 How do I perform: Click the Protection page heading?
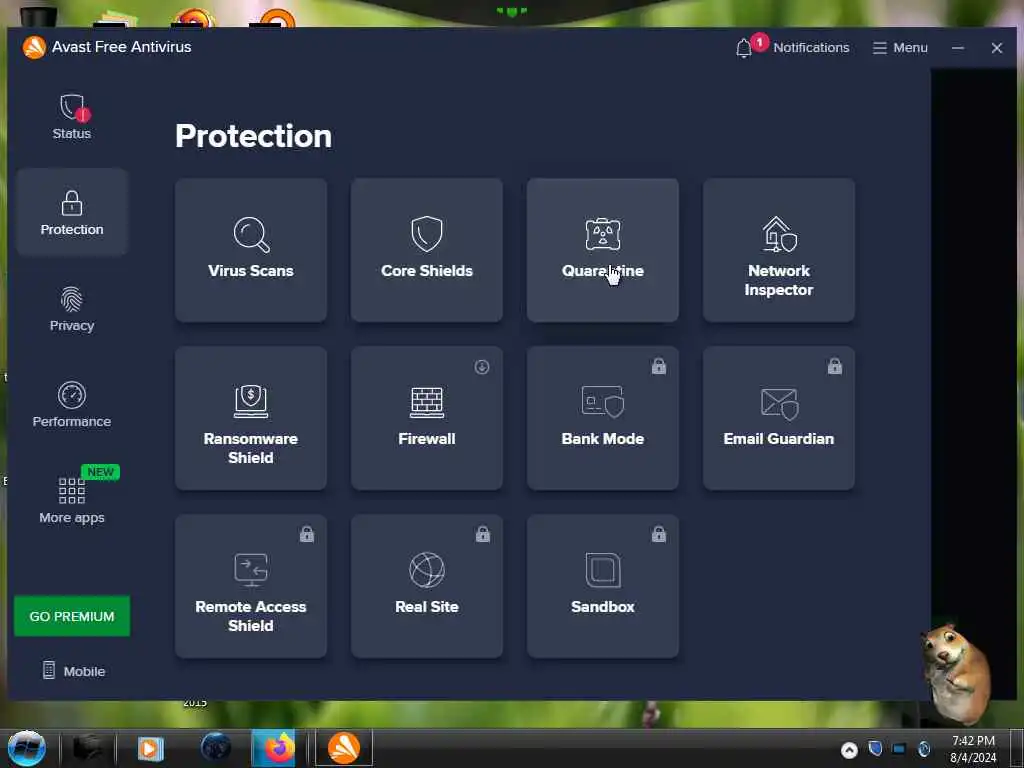[x=253, y=136]
